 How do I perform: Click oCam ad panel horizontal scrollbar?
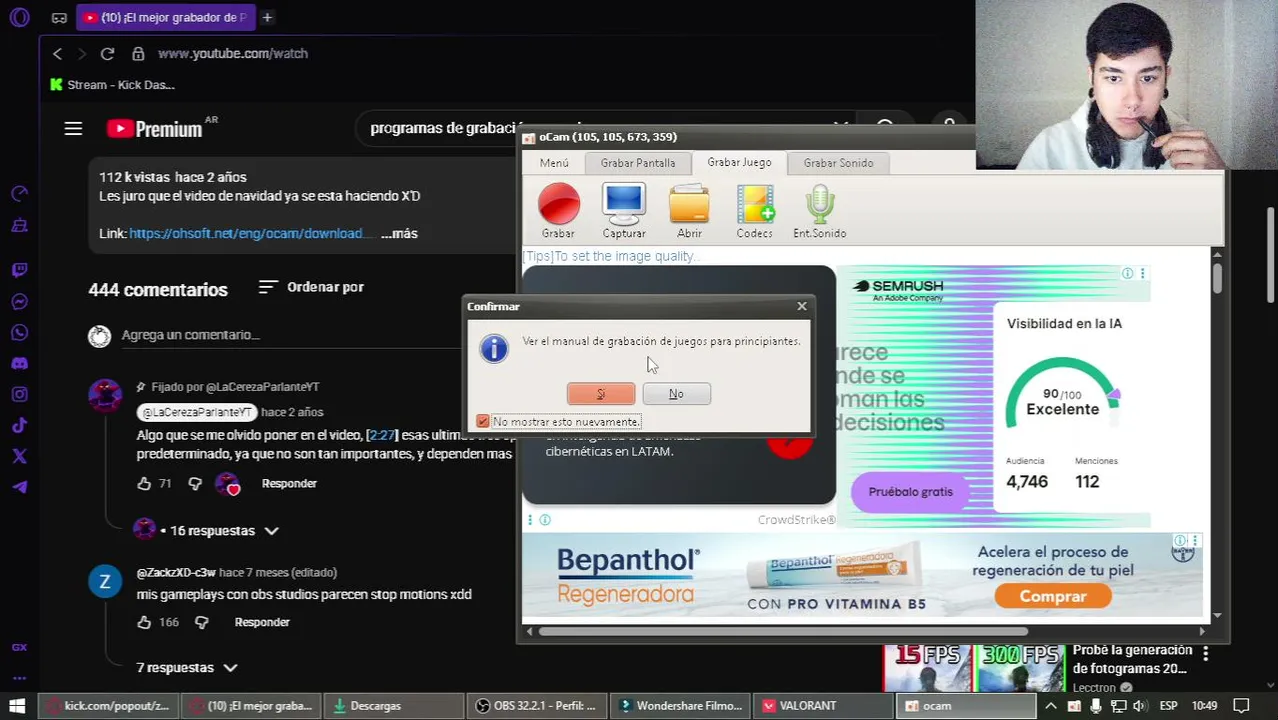tap(783, 631)
